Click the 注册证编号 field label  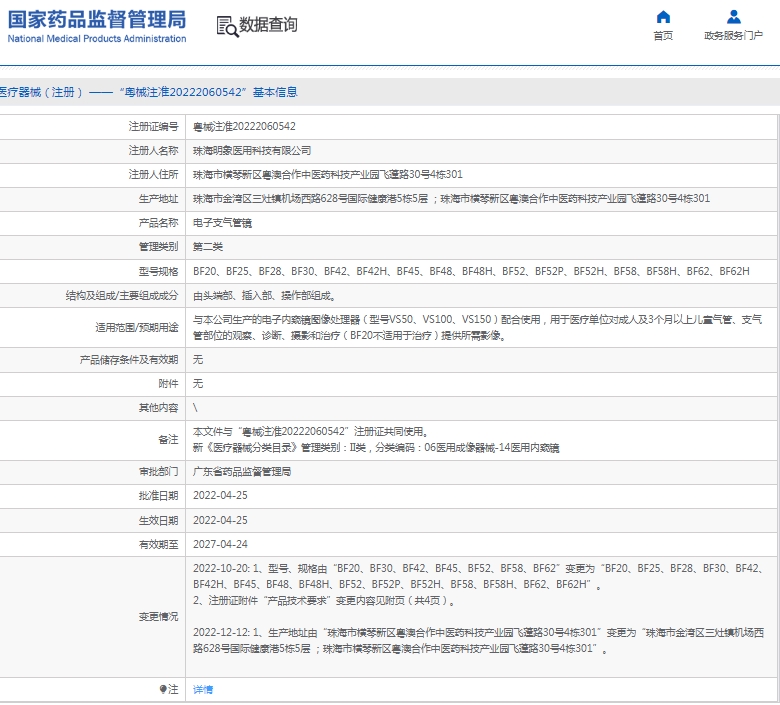pyautogui.click(x=153, y=126)
